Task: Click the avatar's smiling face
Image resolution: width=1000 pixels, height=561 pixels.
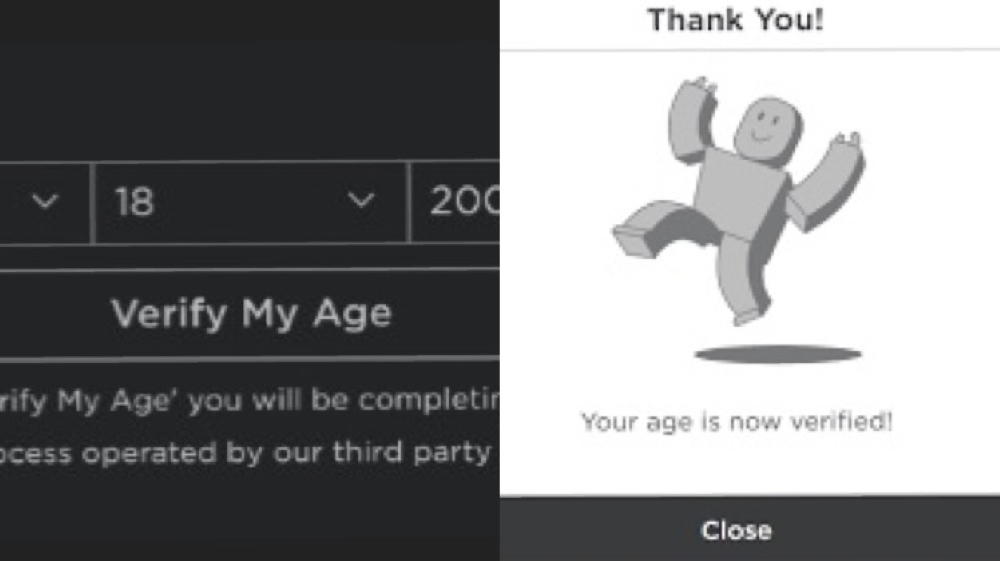Action: [x=764, y=129]
